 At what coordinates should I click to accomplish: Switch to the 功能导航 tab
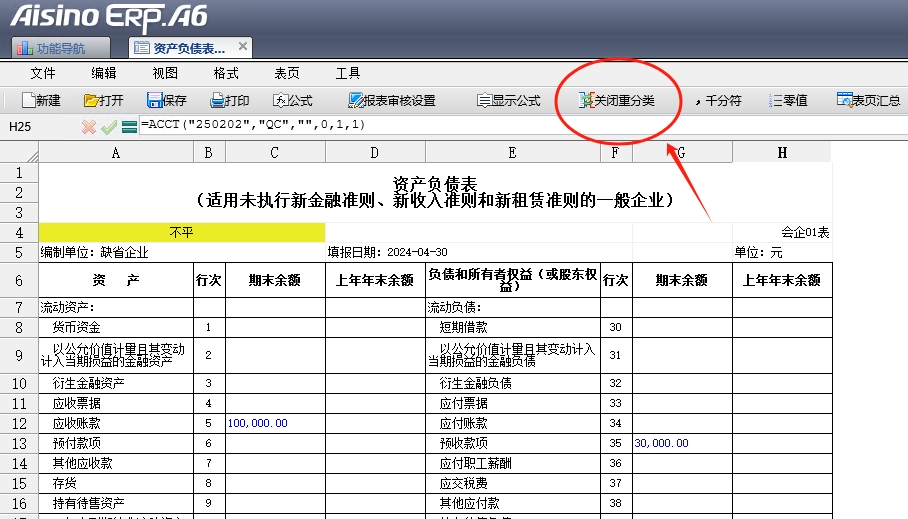[x=60, y=48]
